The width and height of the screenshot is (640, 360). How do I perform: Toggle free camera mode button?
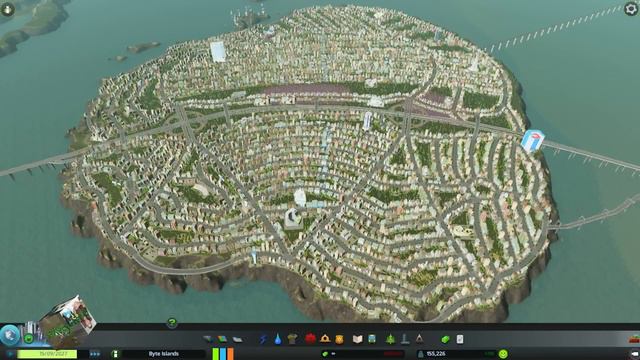click(x=635, y=354)
